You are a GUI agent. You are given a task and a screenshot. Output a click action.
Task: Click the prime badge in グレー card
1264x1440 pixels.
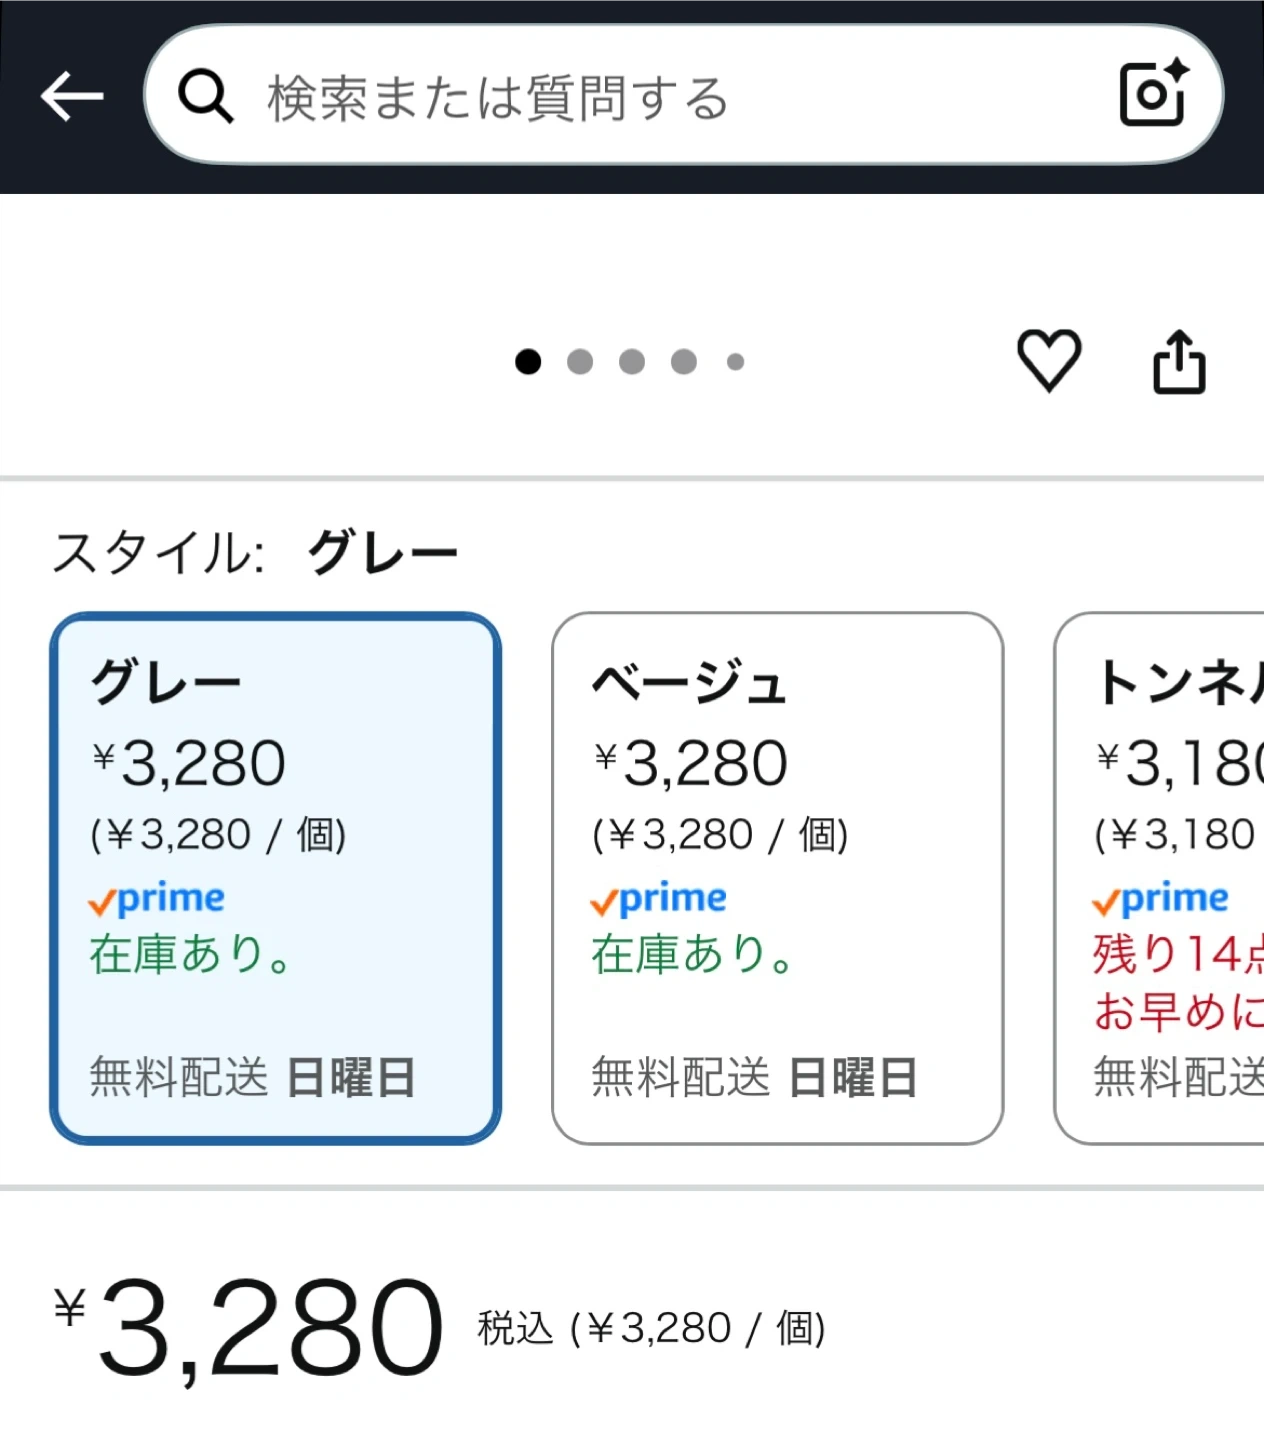(157, 900)
